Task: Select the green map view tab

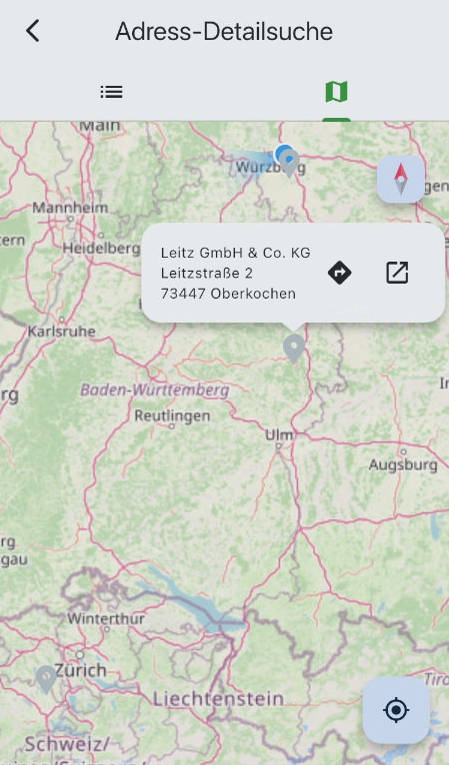Action: pyautogui.click(x=336, y=92)
